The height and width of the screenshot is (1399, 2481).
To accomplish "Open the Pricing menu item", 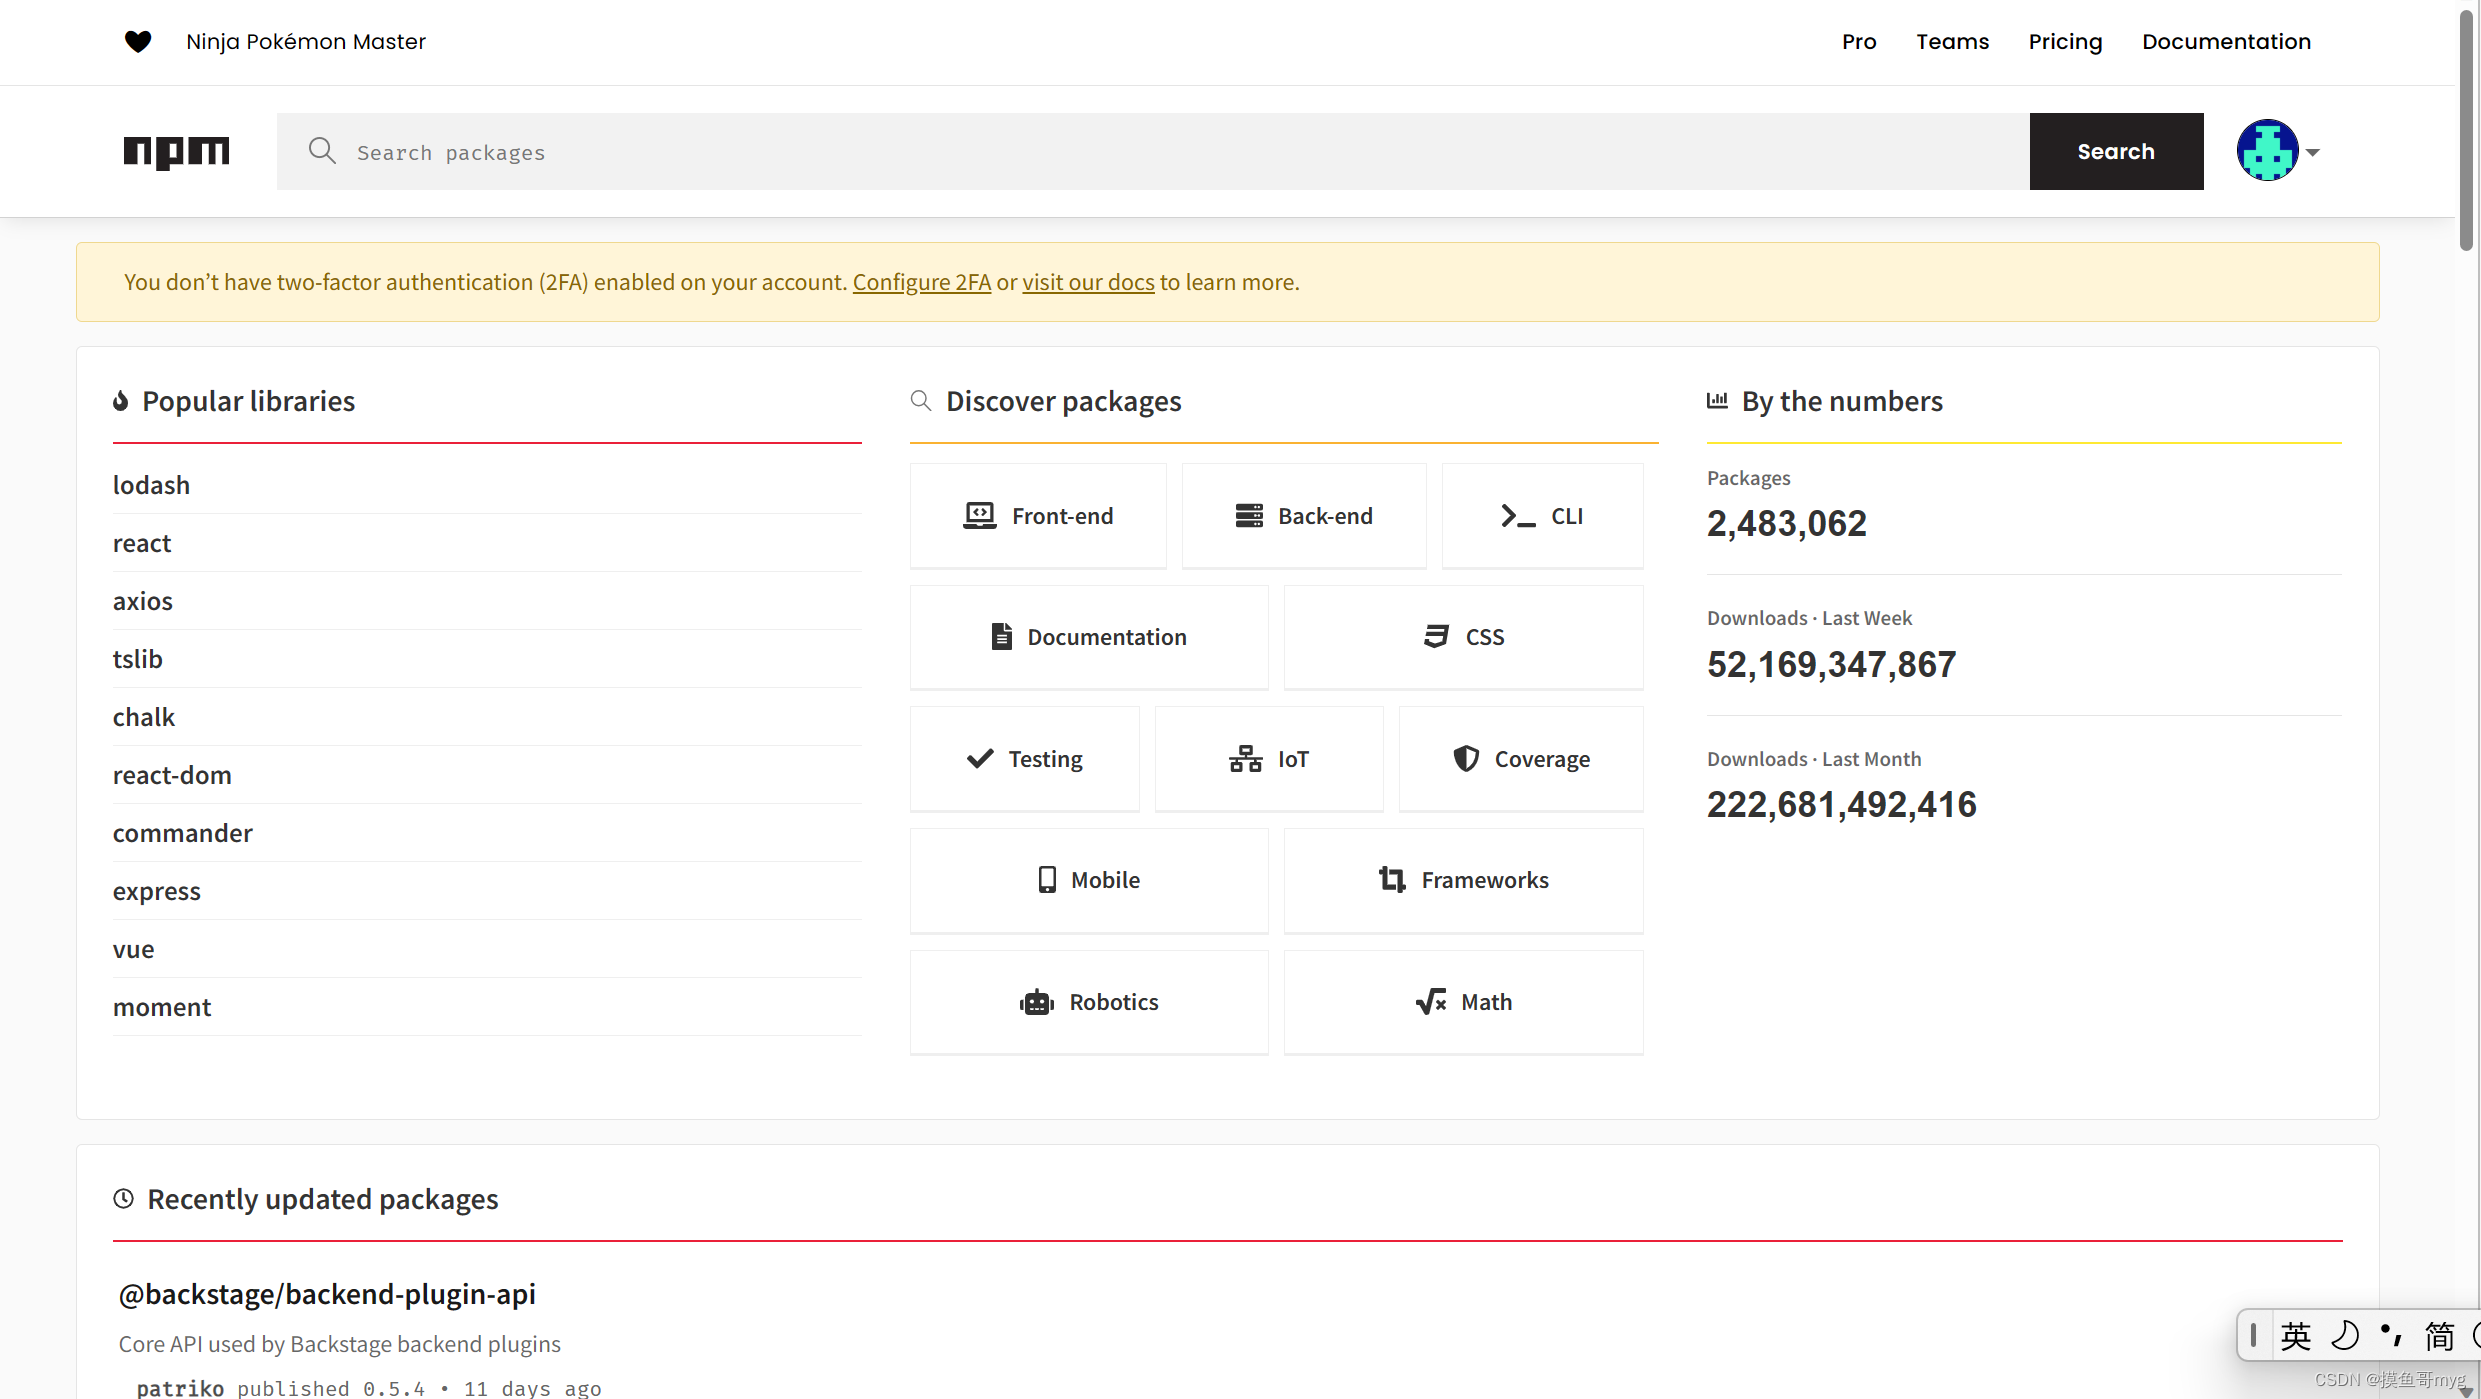I will 2065,41.
